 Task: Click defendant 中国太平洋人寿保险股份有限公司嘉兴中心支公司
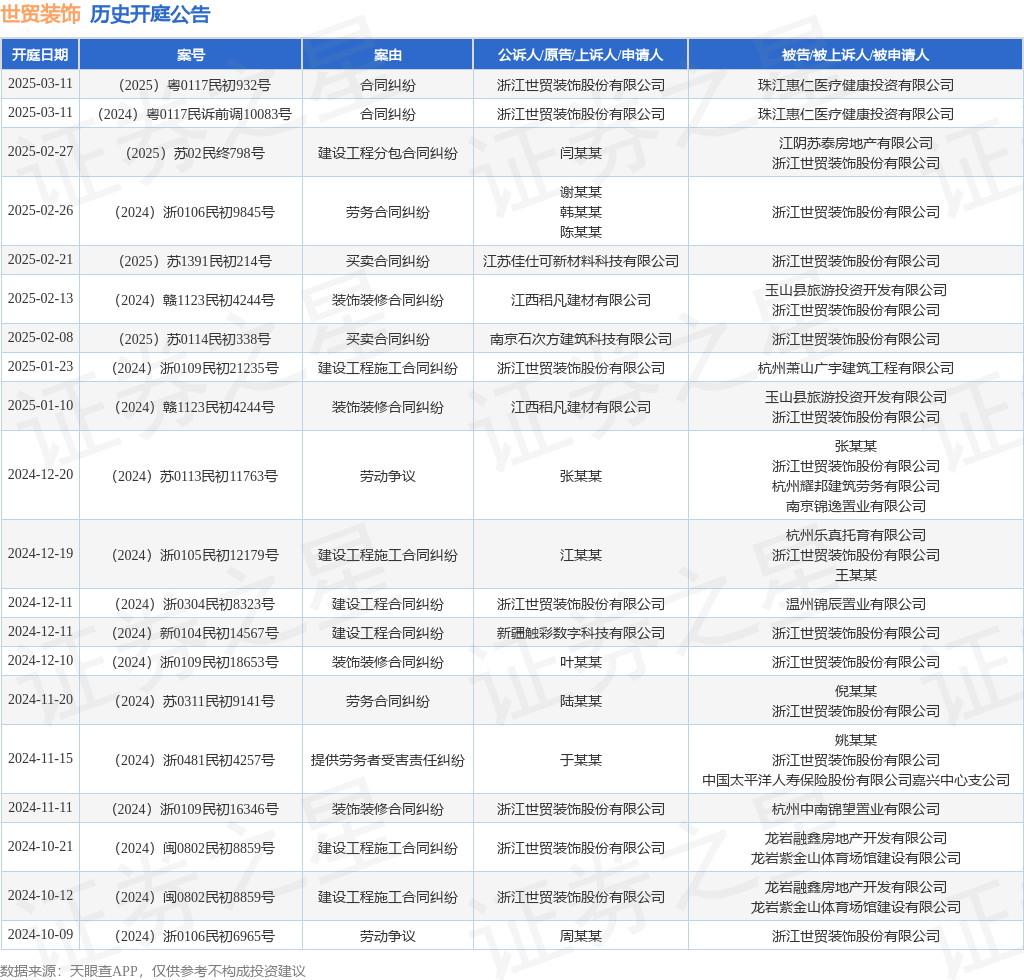856,780
